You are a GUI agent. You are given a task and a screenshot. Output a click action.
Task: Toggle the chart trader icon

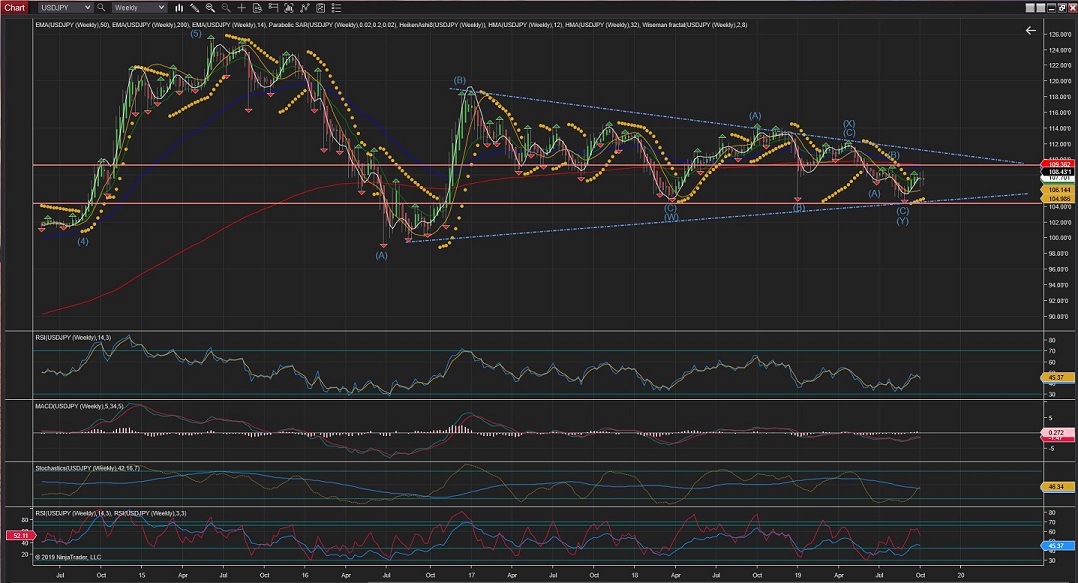point(273,8)
